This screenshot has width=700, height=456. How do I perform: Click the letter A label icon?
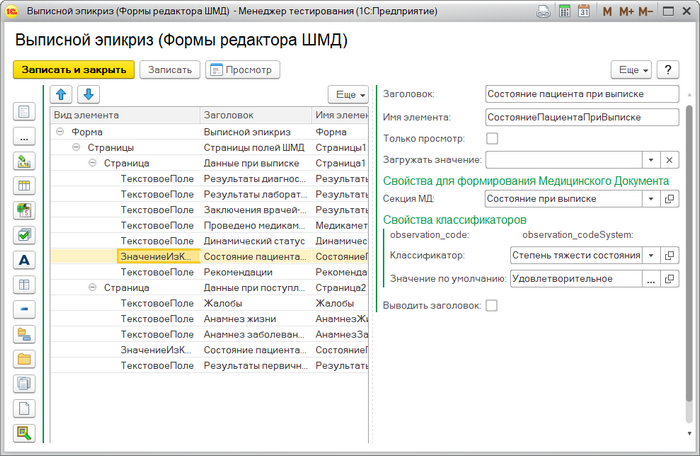tap(24, 260)
